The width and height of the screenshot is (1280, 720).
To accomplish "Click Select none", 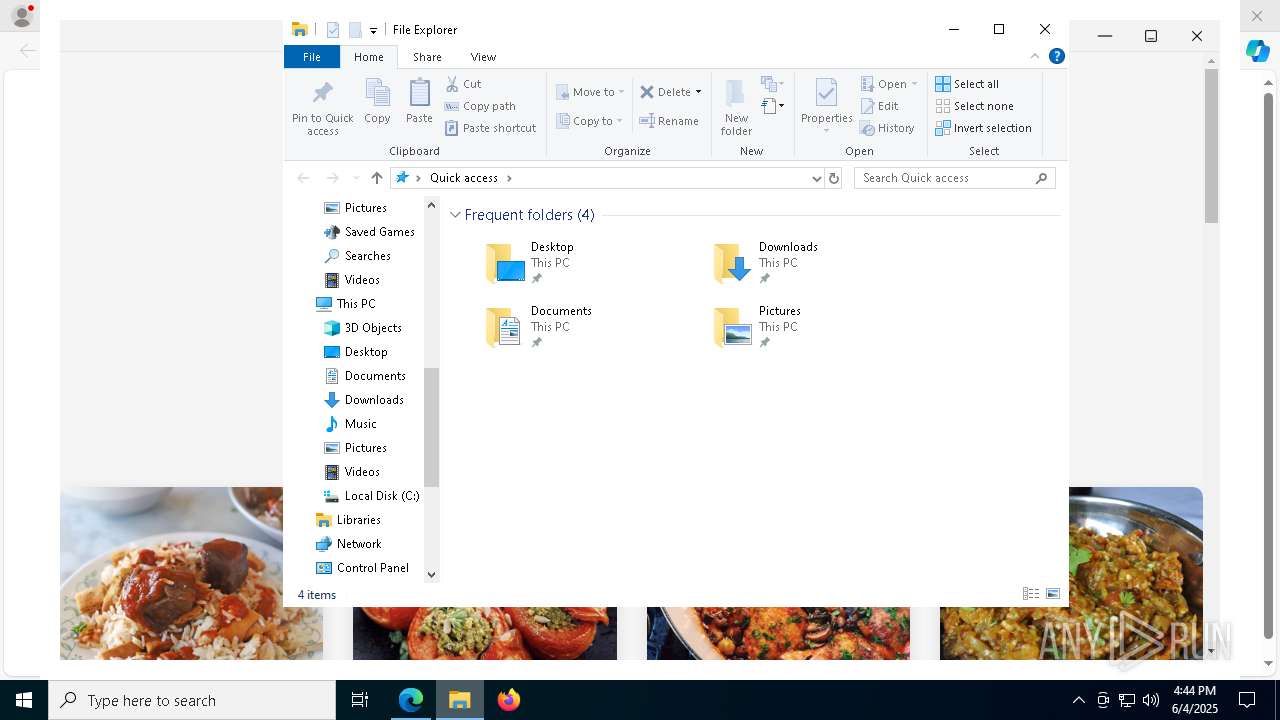I will click(974, 106).
